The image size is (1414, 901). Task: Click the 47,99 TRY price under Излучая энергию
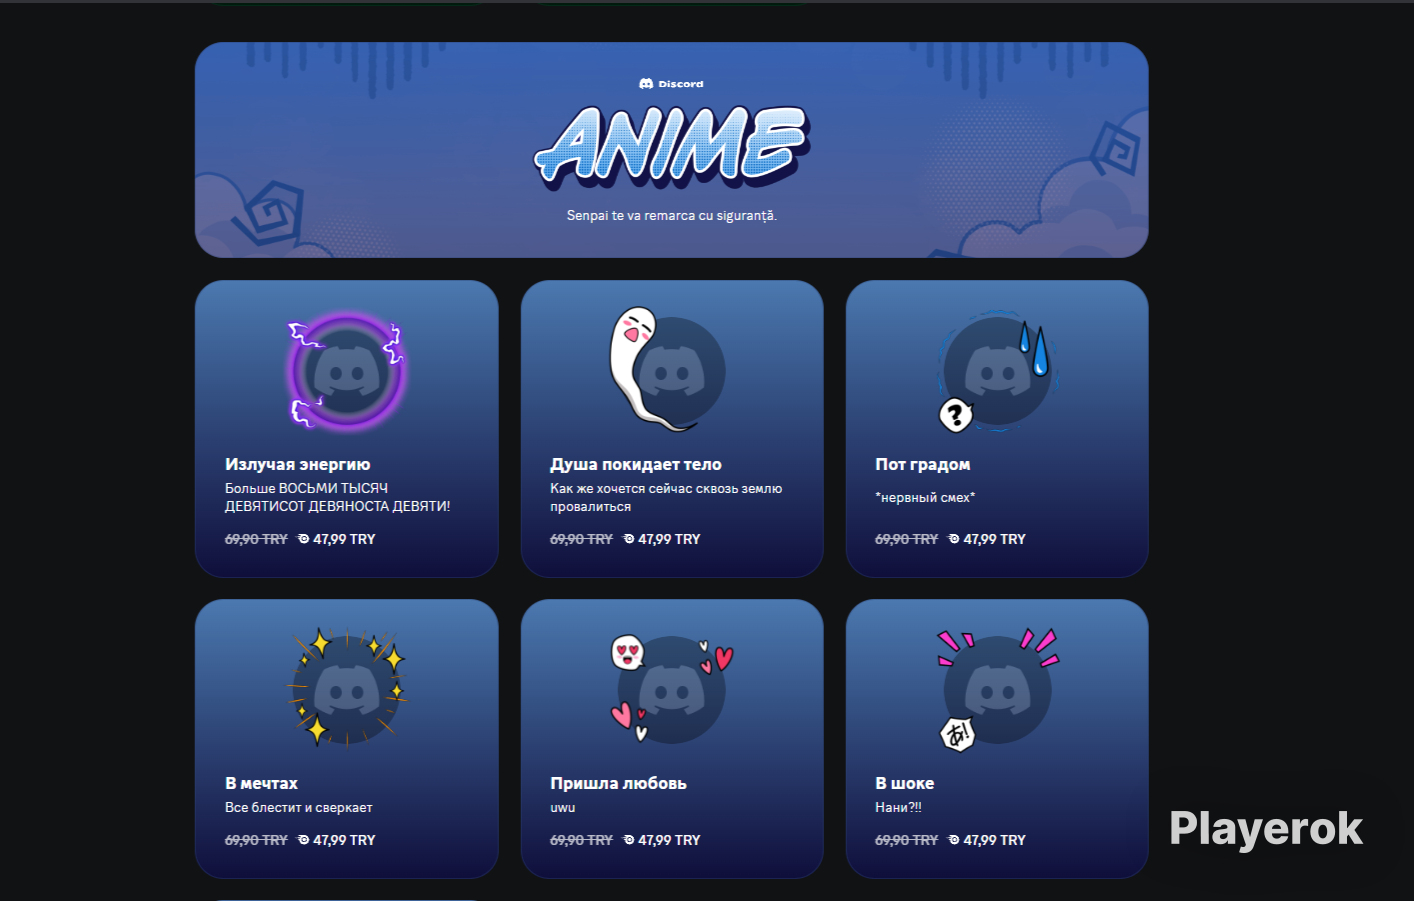[x=337, y=539]
